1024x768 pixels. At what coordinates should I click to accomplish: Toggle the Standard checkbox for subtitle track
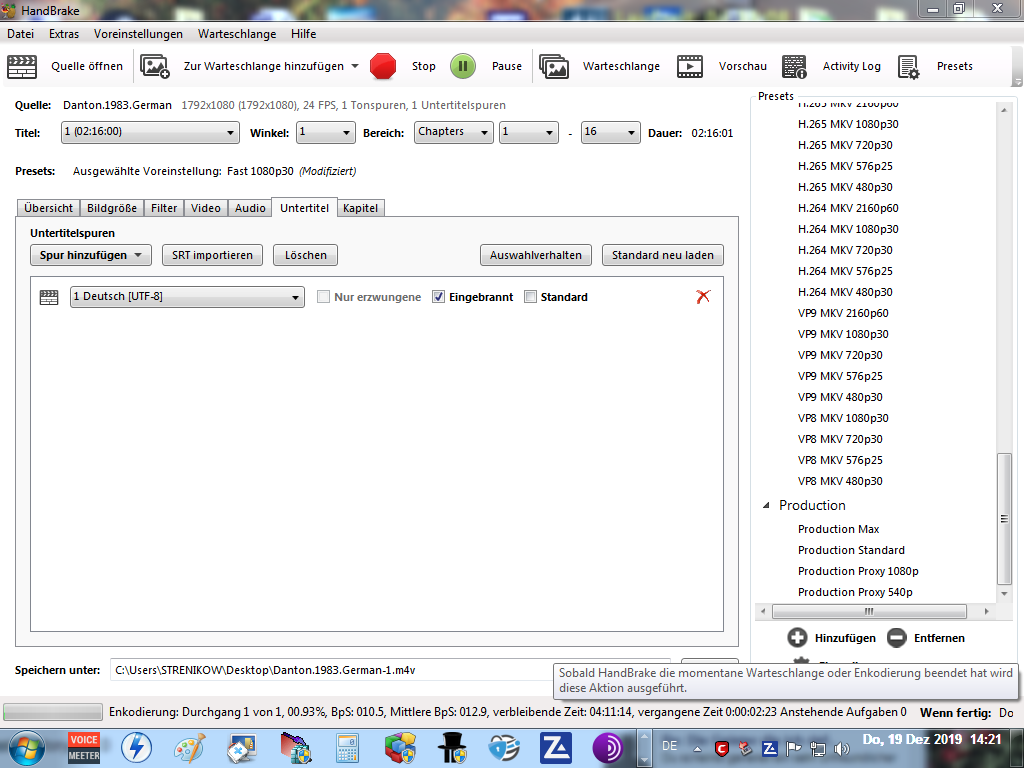[530, 297]
